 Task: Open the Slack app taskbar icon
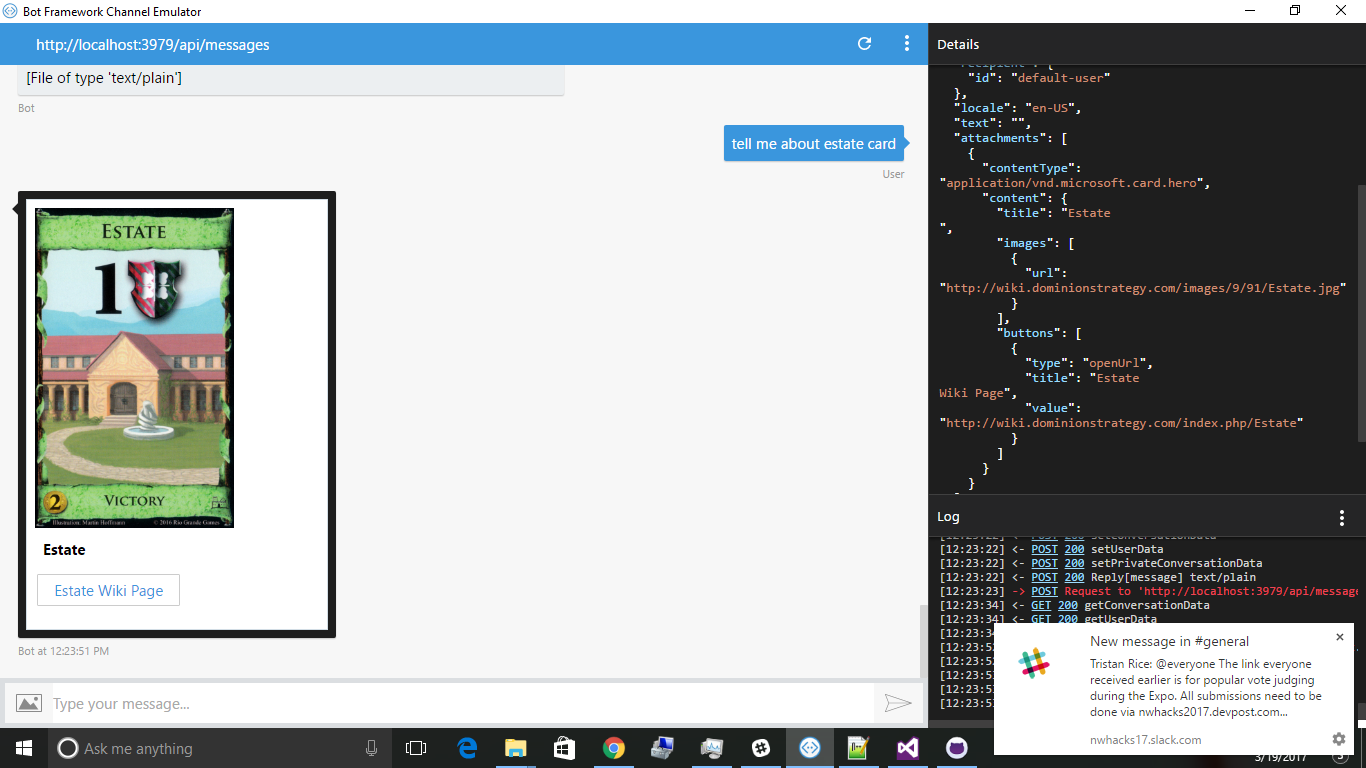click(x=761, y=748)
